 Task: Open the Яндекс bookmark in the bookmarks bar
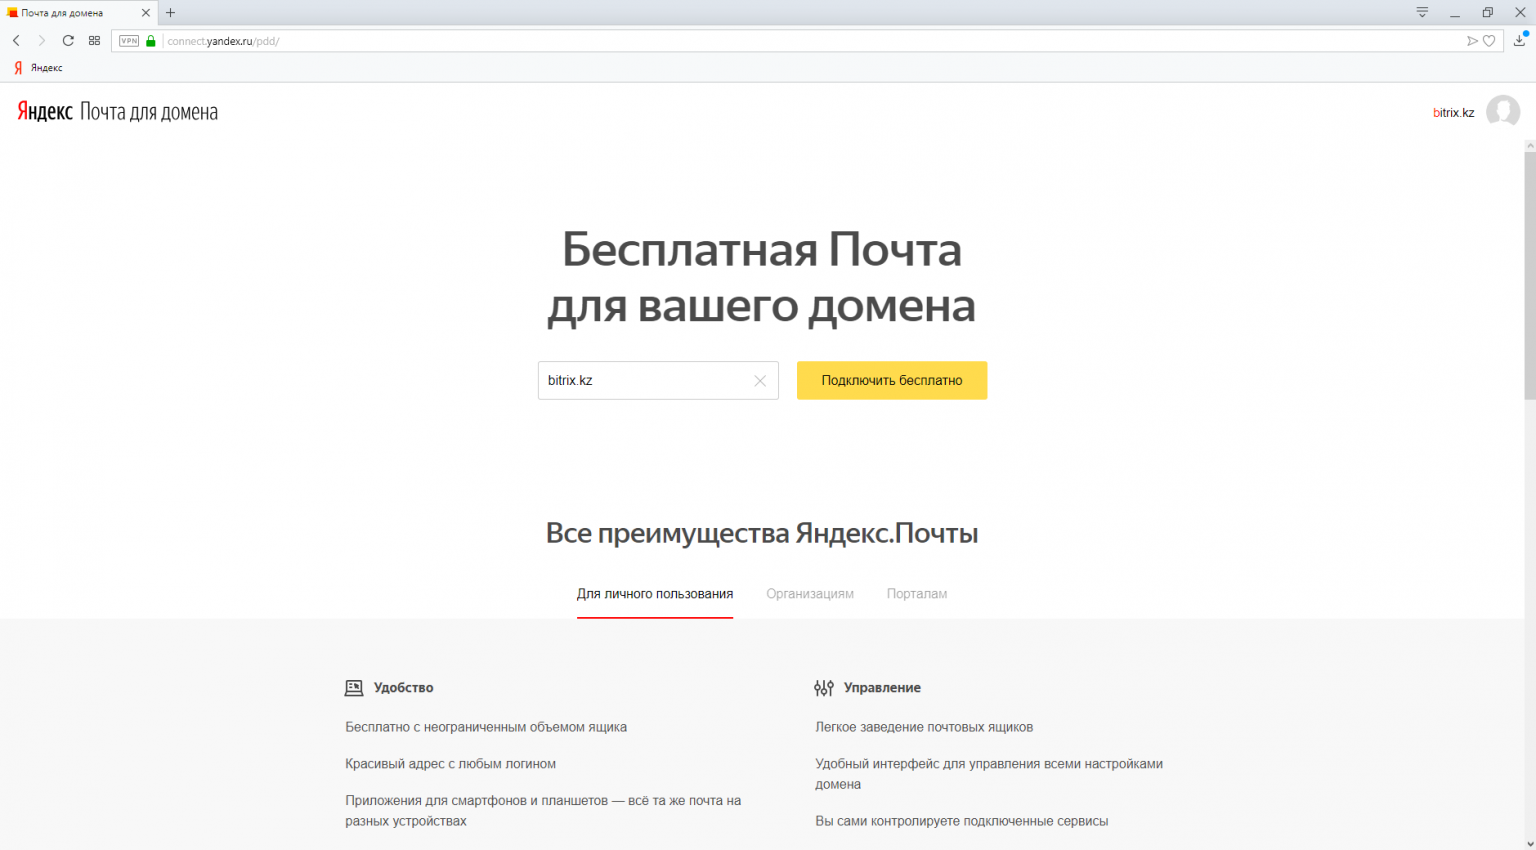38,68
